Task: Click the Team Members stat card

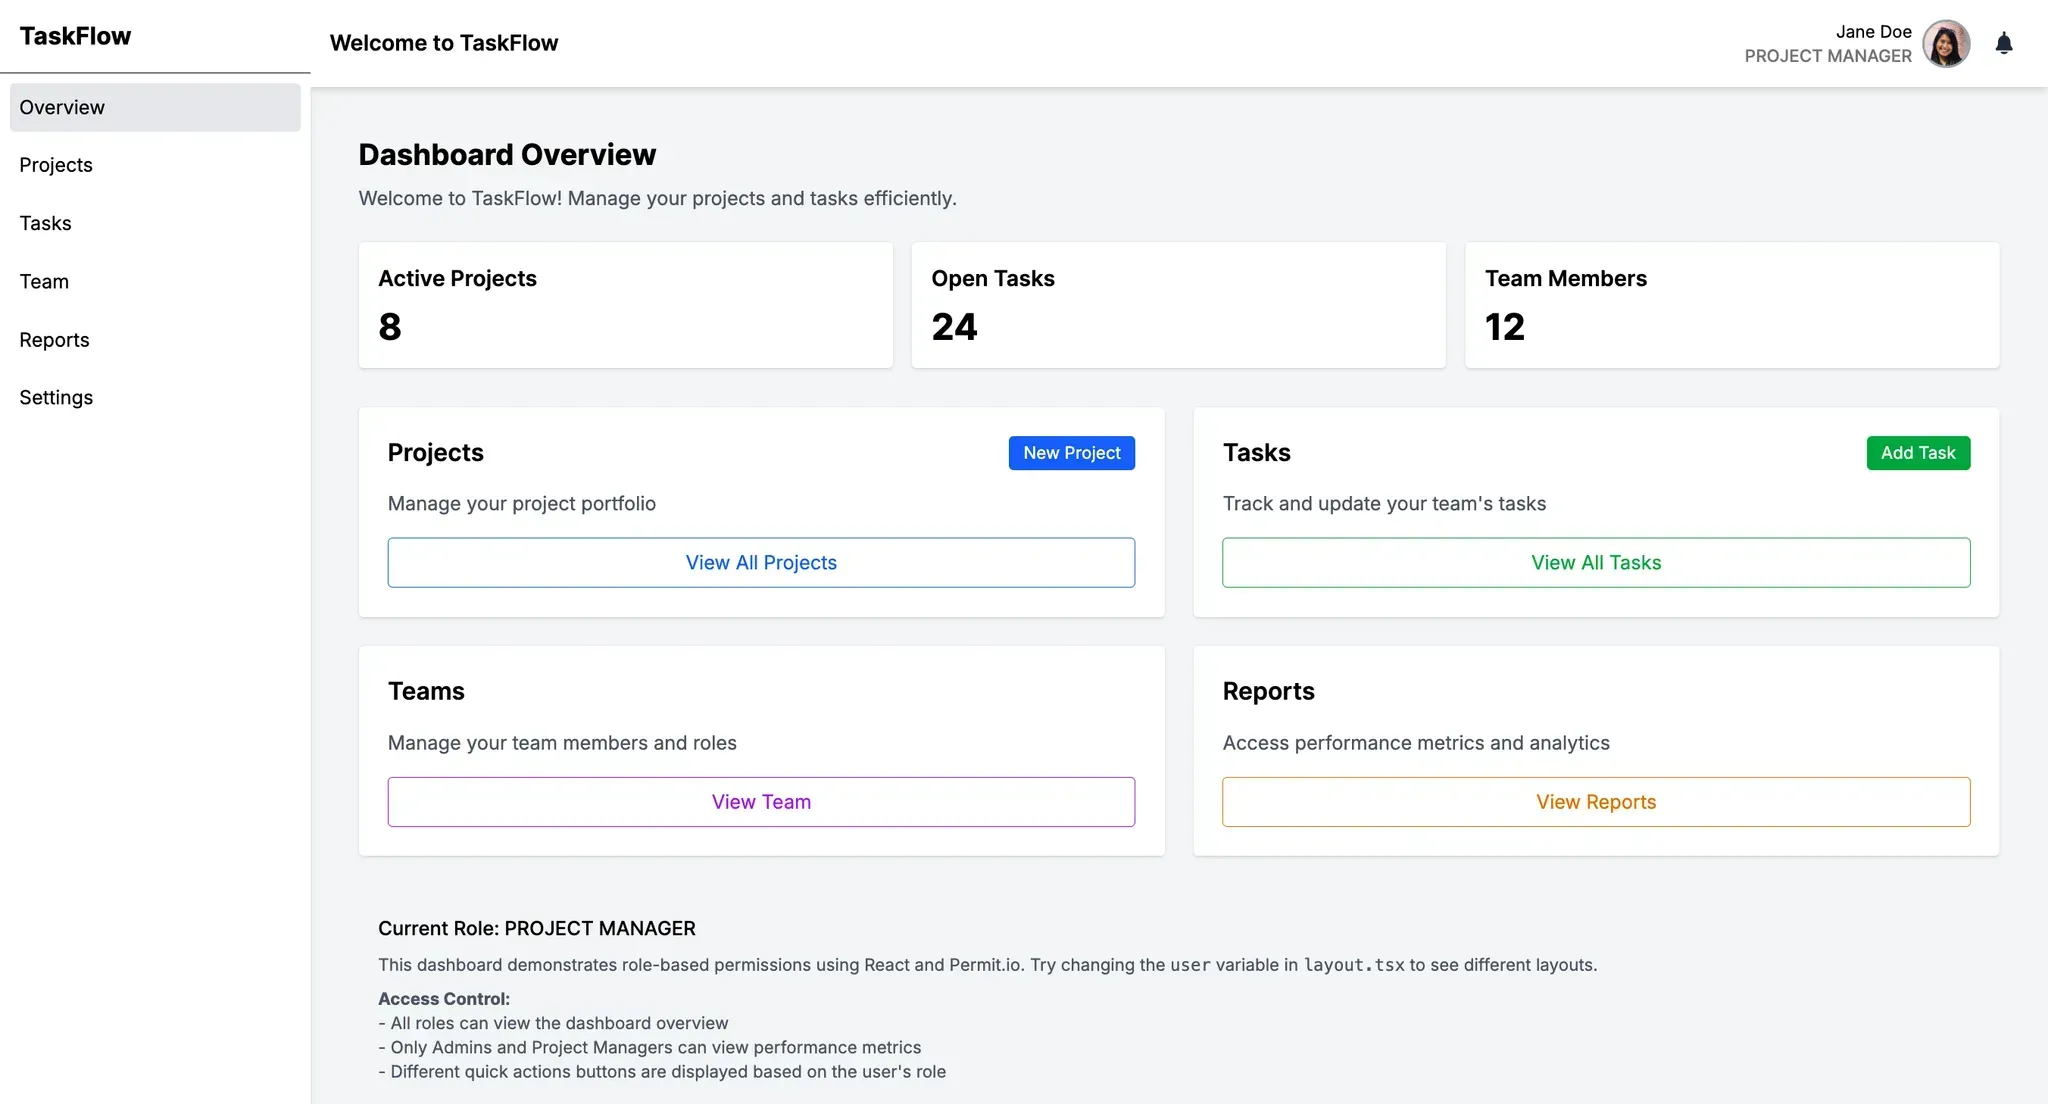Action: tap(1731, 305)
